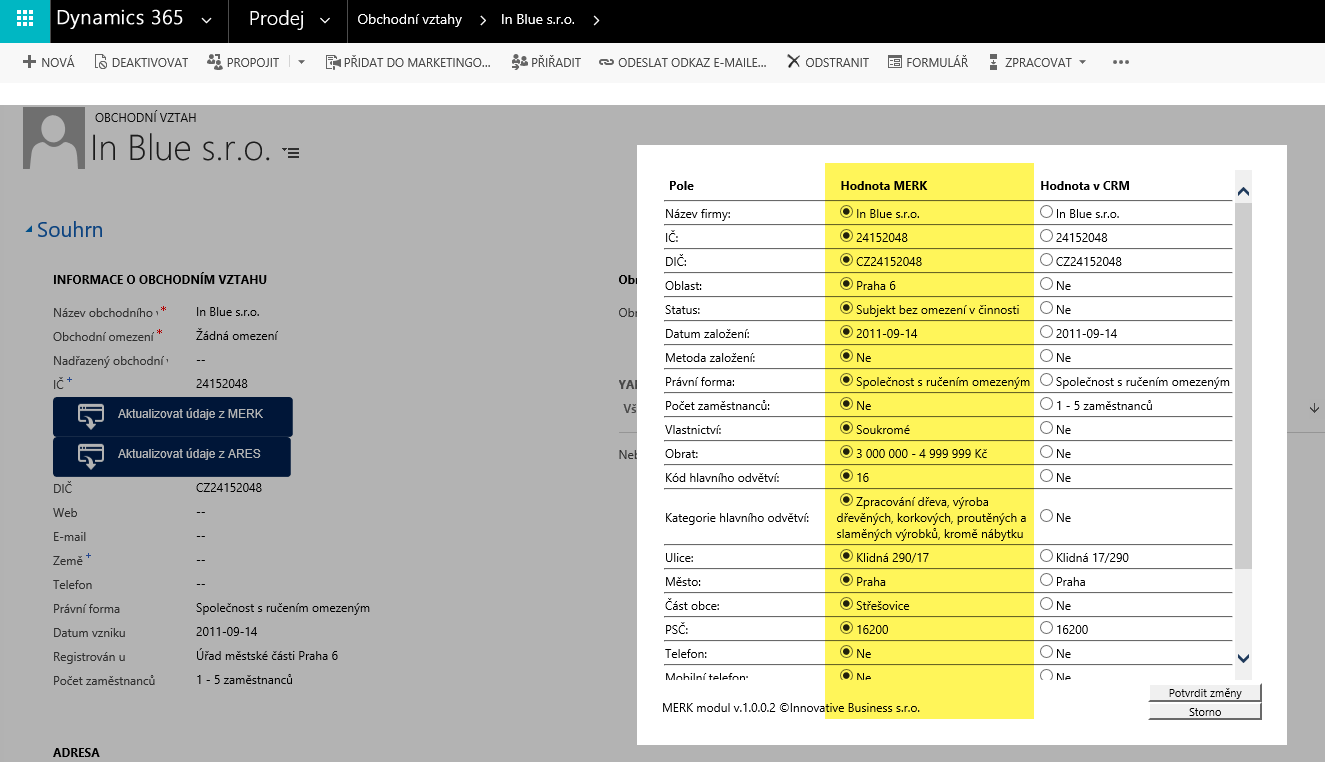Click the plus icon for NOVÁ
Image resolution: width=1325 pixels, height=762 pixels.
[29, 62]
